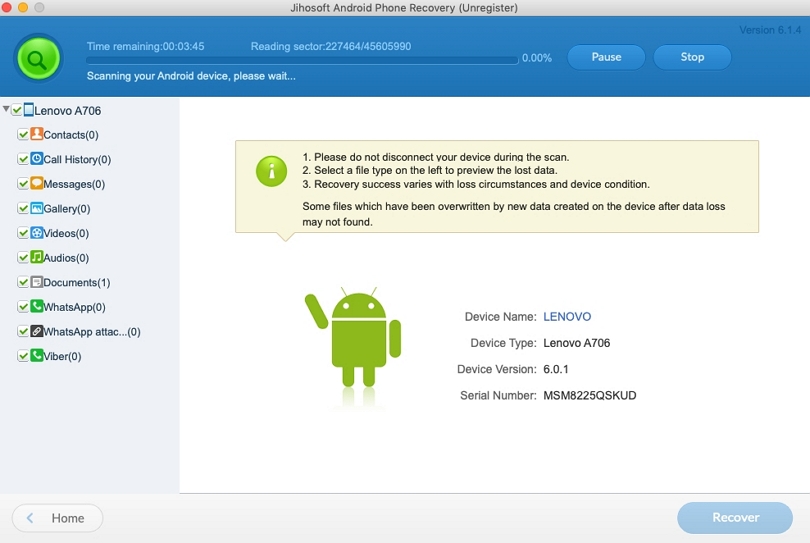810x543 pixels.
Task: Open Viber(0) category
Action: point(62,356)
